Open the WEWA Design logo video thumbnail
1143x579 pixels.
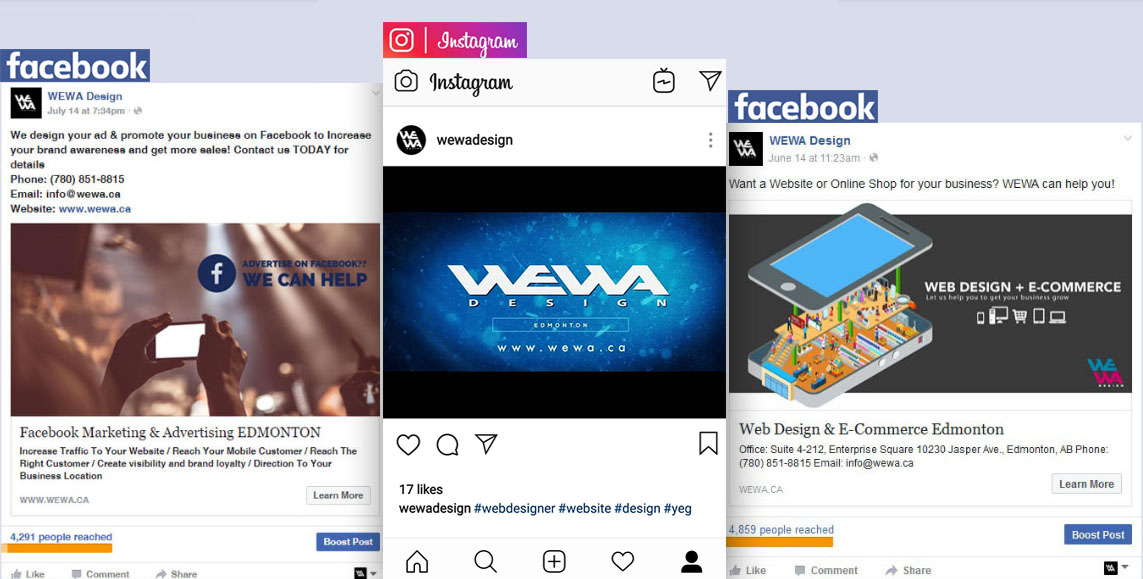point(554,292)
